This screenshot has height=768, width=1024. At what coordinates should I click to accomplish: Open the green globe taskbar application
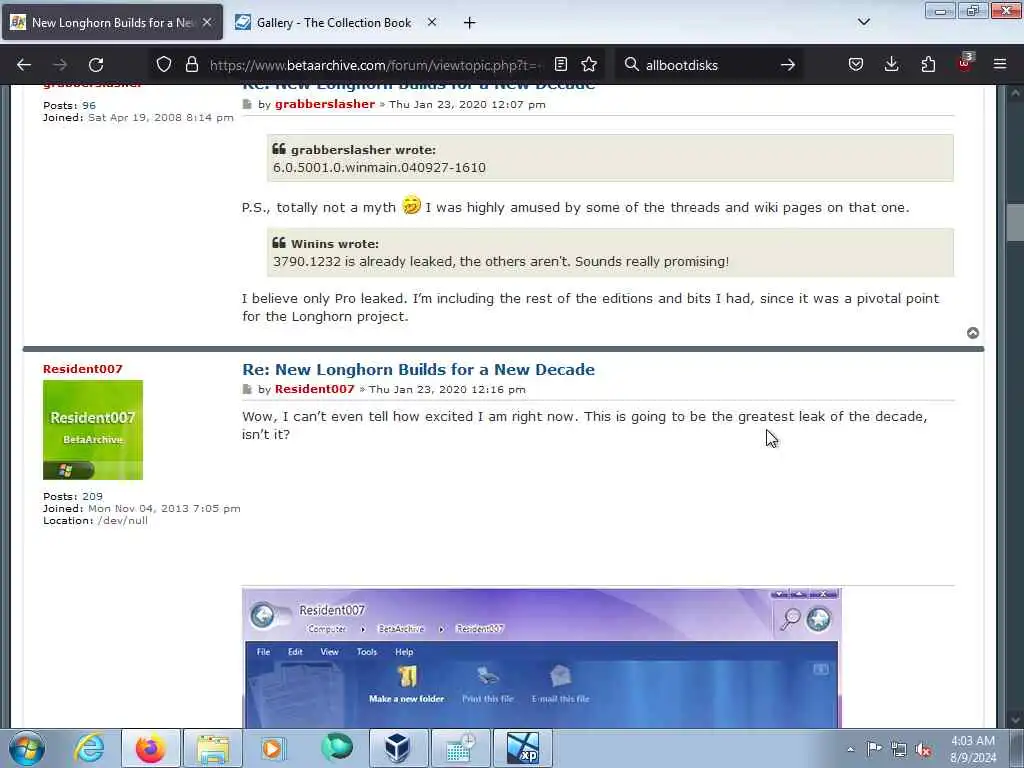click(336, 748)
